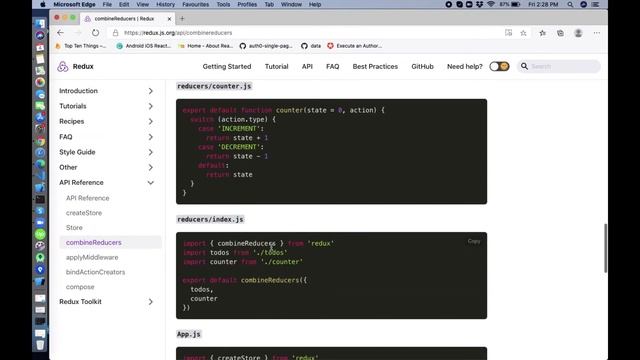Screen dimensions: 640x360
Task: Copy the reducers/index.js code block
Action: 474,241
